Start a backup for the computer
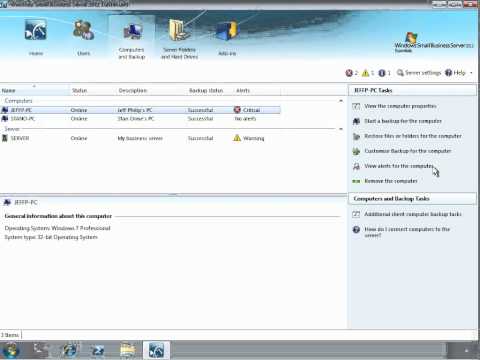 coord(403,121)
